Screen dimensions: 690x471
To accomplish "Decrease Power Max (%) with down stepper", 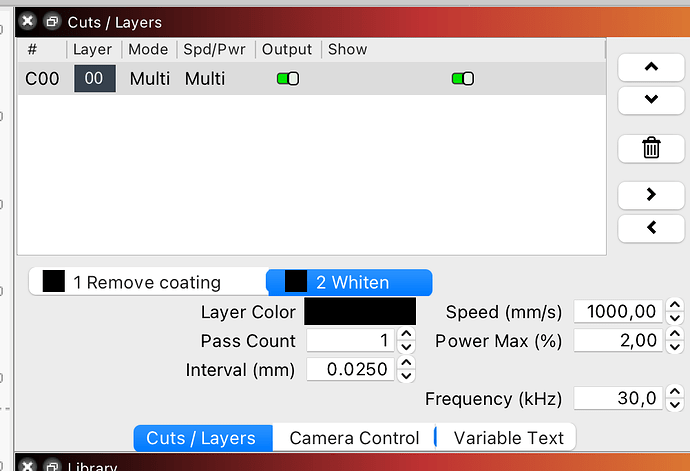I will point(675,347).
